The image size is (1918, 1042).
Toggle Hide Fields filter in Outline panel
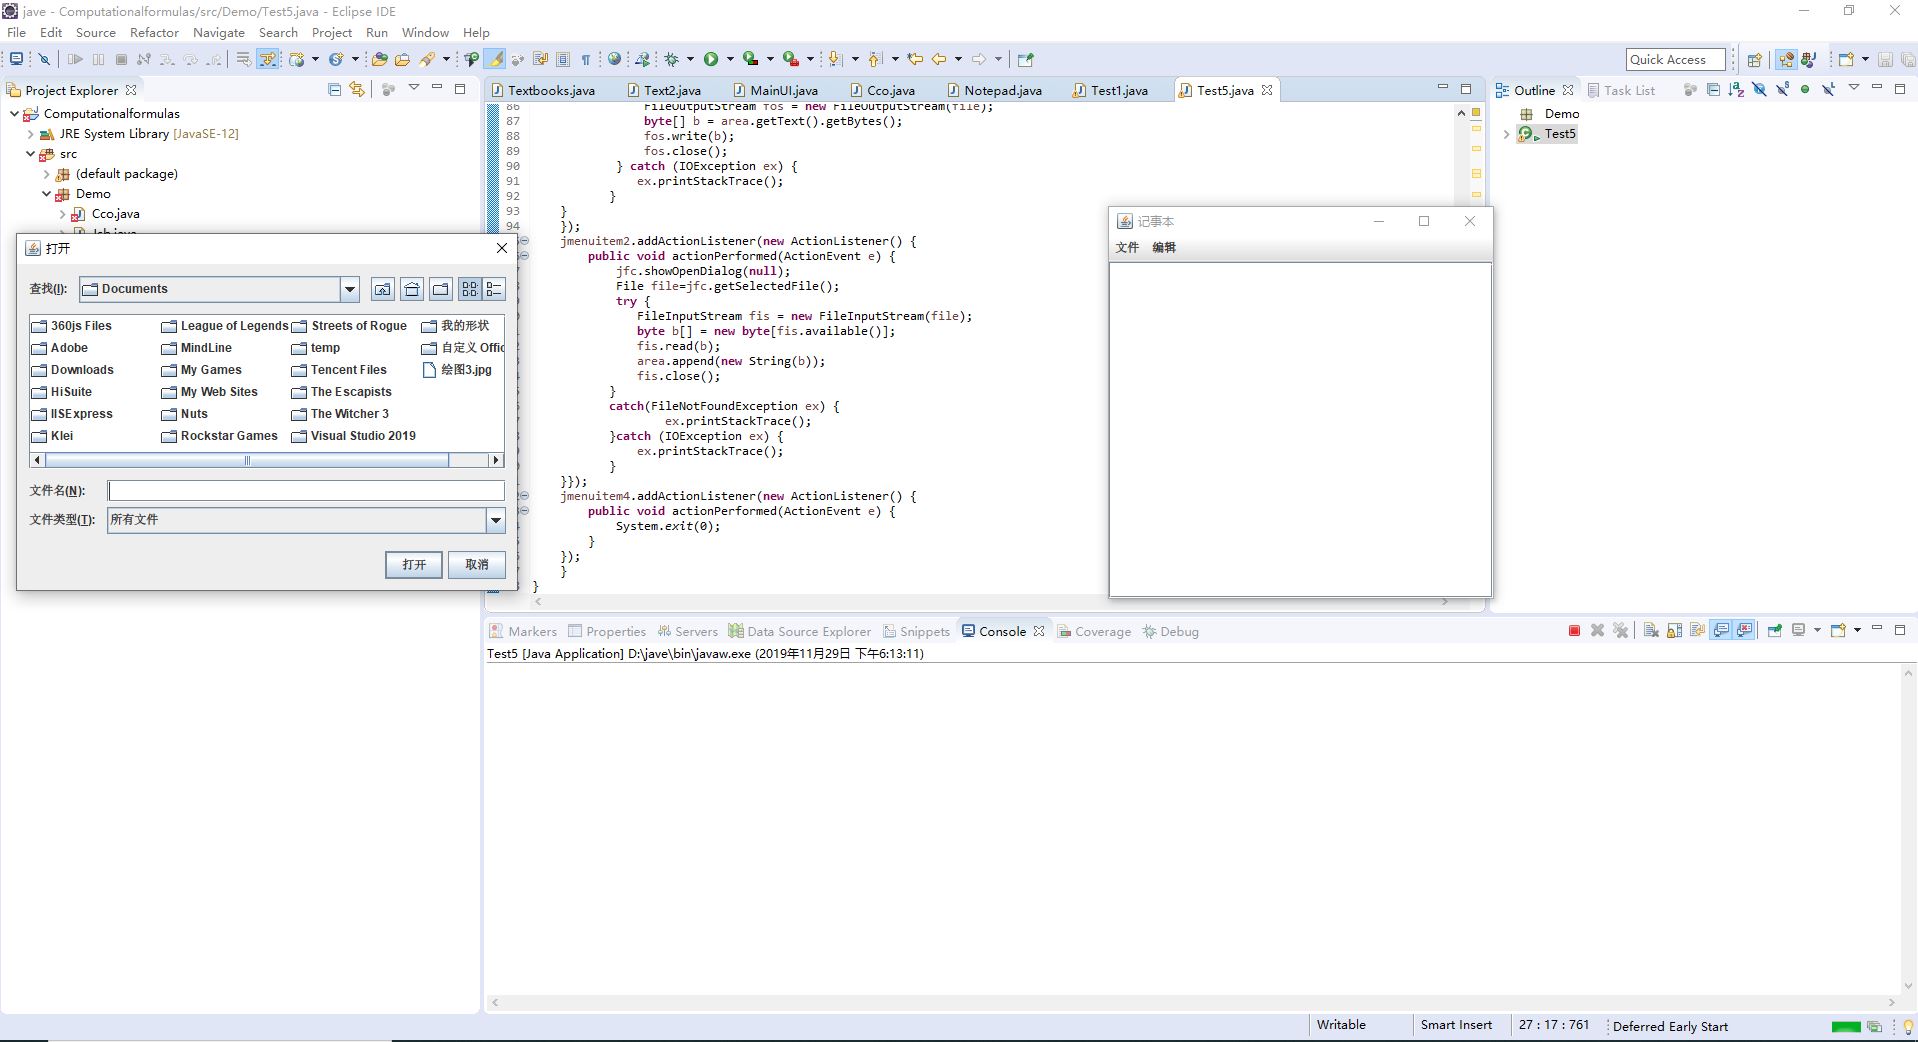(x=1760, y=90)
